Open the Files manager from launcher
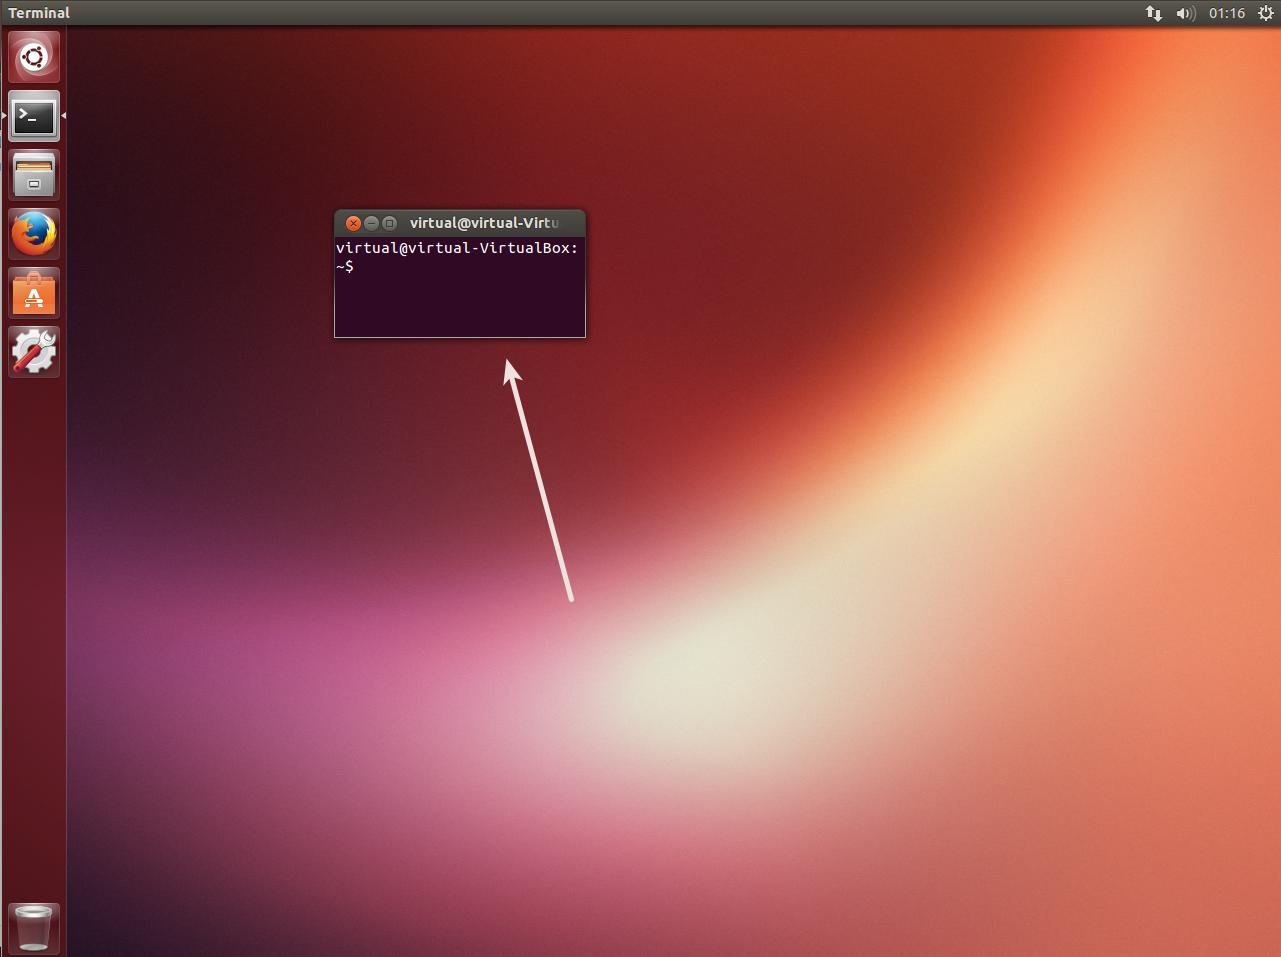 tap(34, 175)
